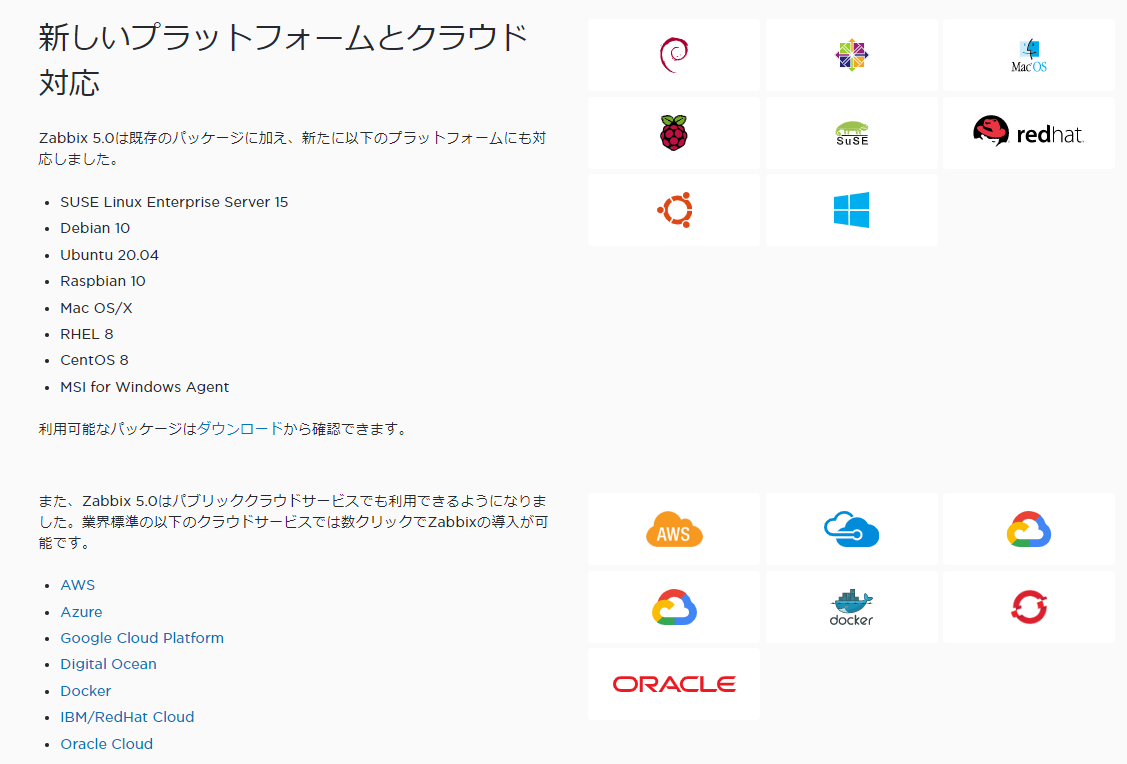Click the Google Cloud logo beside the Docker logo
1127x764 pixels.
coord(673,607)
